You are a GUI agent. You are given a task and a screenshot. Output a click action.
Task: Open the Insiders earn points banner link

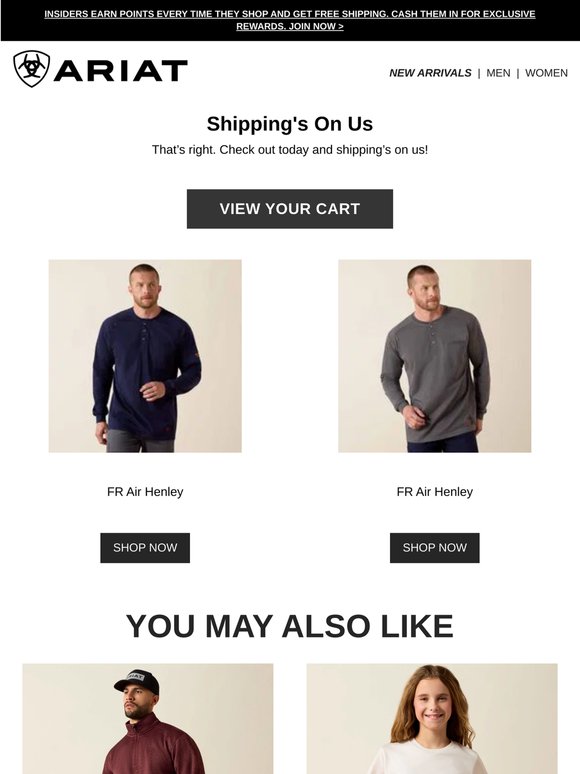290,20
